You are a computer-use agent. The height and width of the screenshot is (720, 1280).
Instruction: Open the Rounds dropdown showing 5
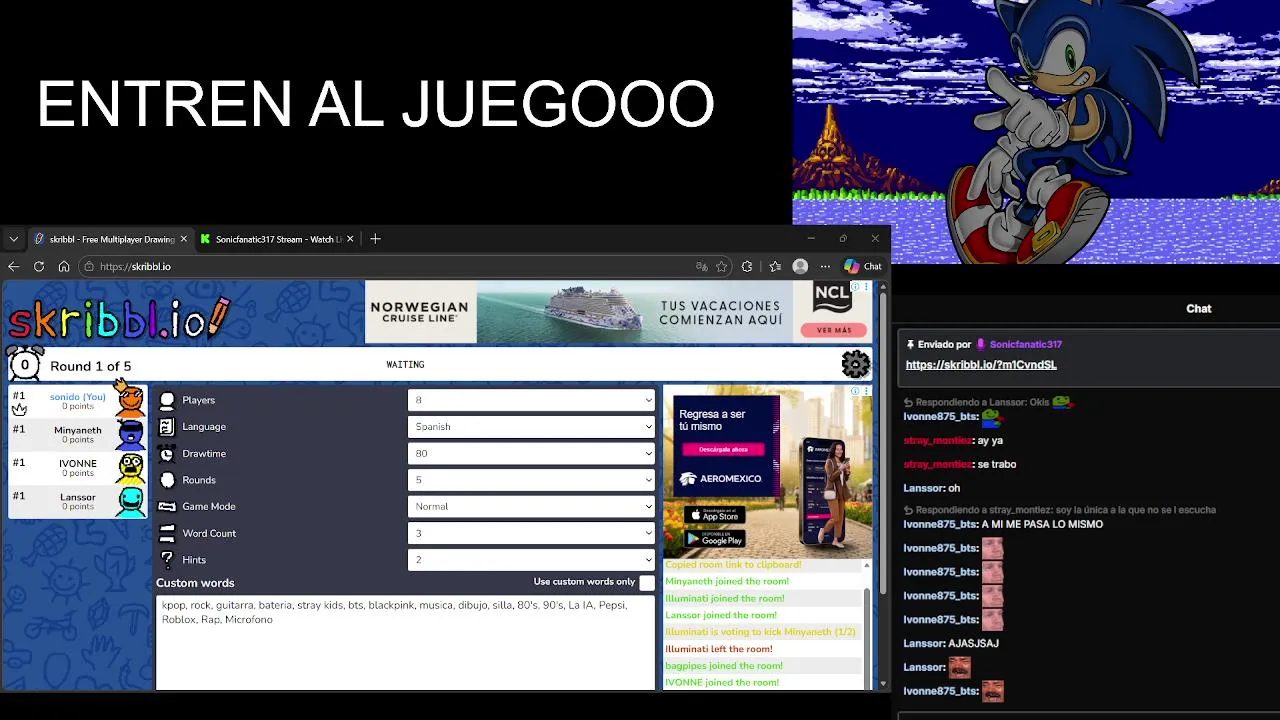pos(531,480)
